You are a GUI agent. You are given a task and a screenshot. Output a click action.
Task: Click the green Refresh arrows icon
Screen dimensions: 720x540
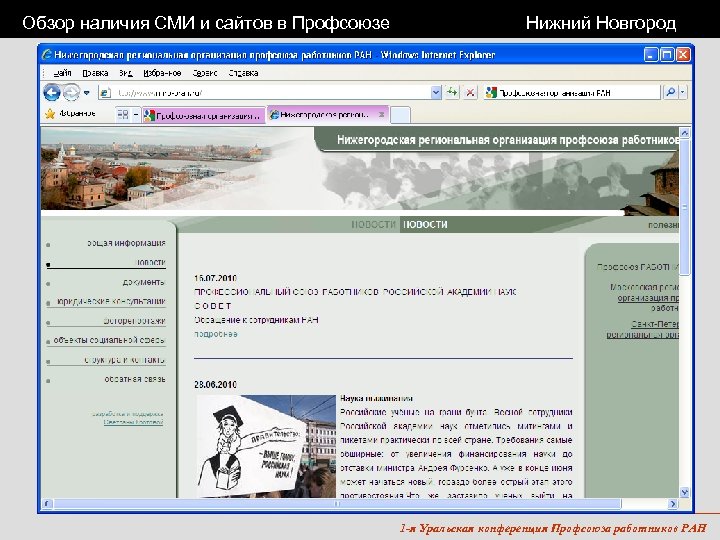pyautogui.click(x=452, y=93)
